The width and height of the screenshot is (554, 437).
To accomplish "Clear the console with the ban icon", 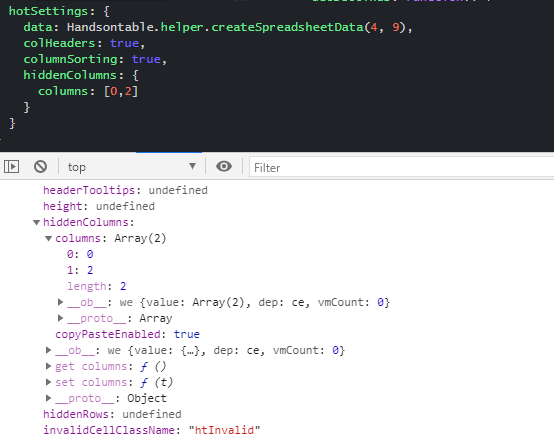I will [x=40, y=166].
